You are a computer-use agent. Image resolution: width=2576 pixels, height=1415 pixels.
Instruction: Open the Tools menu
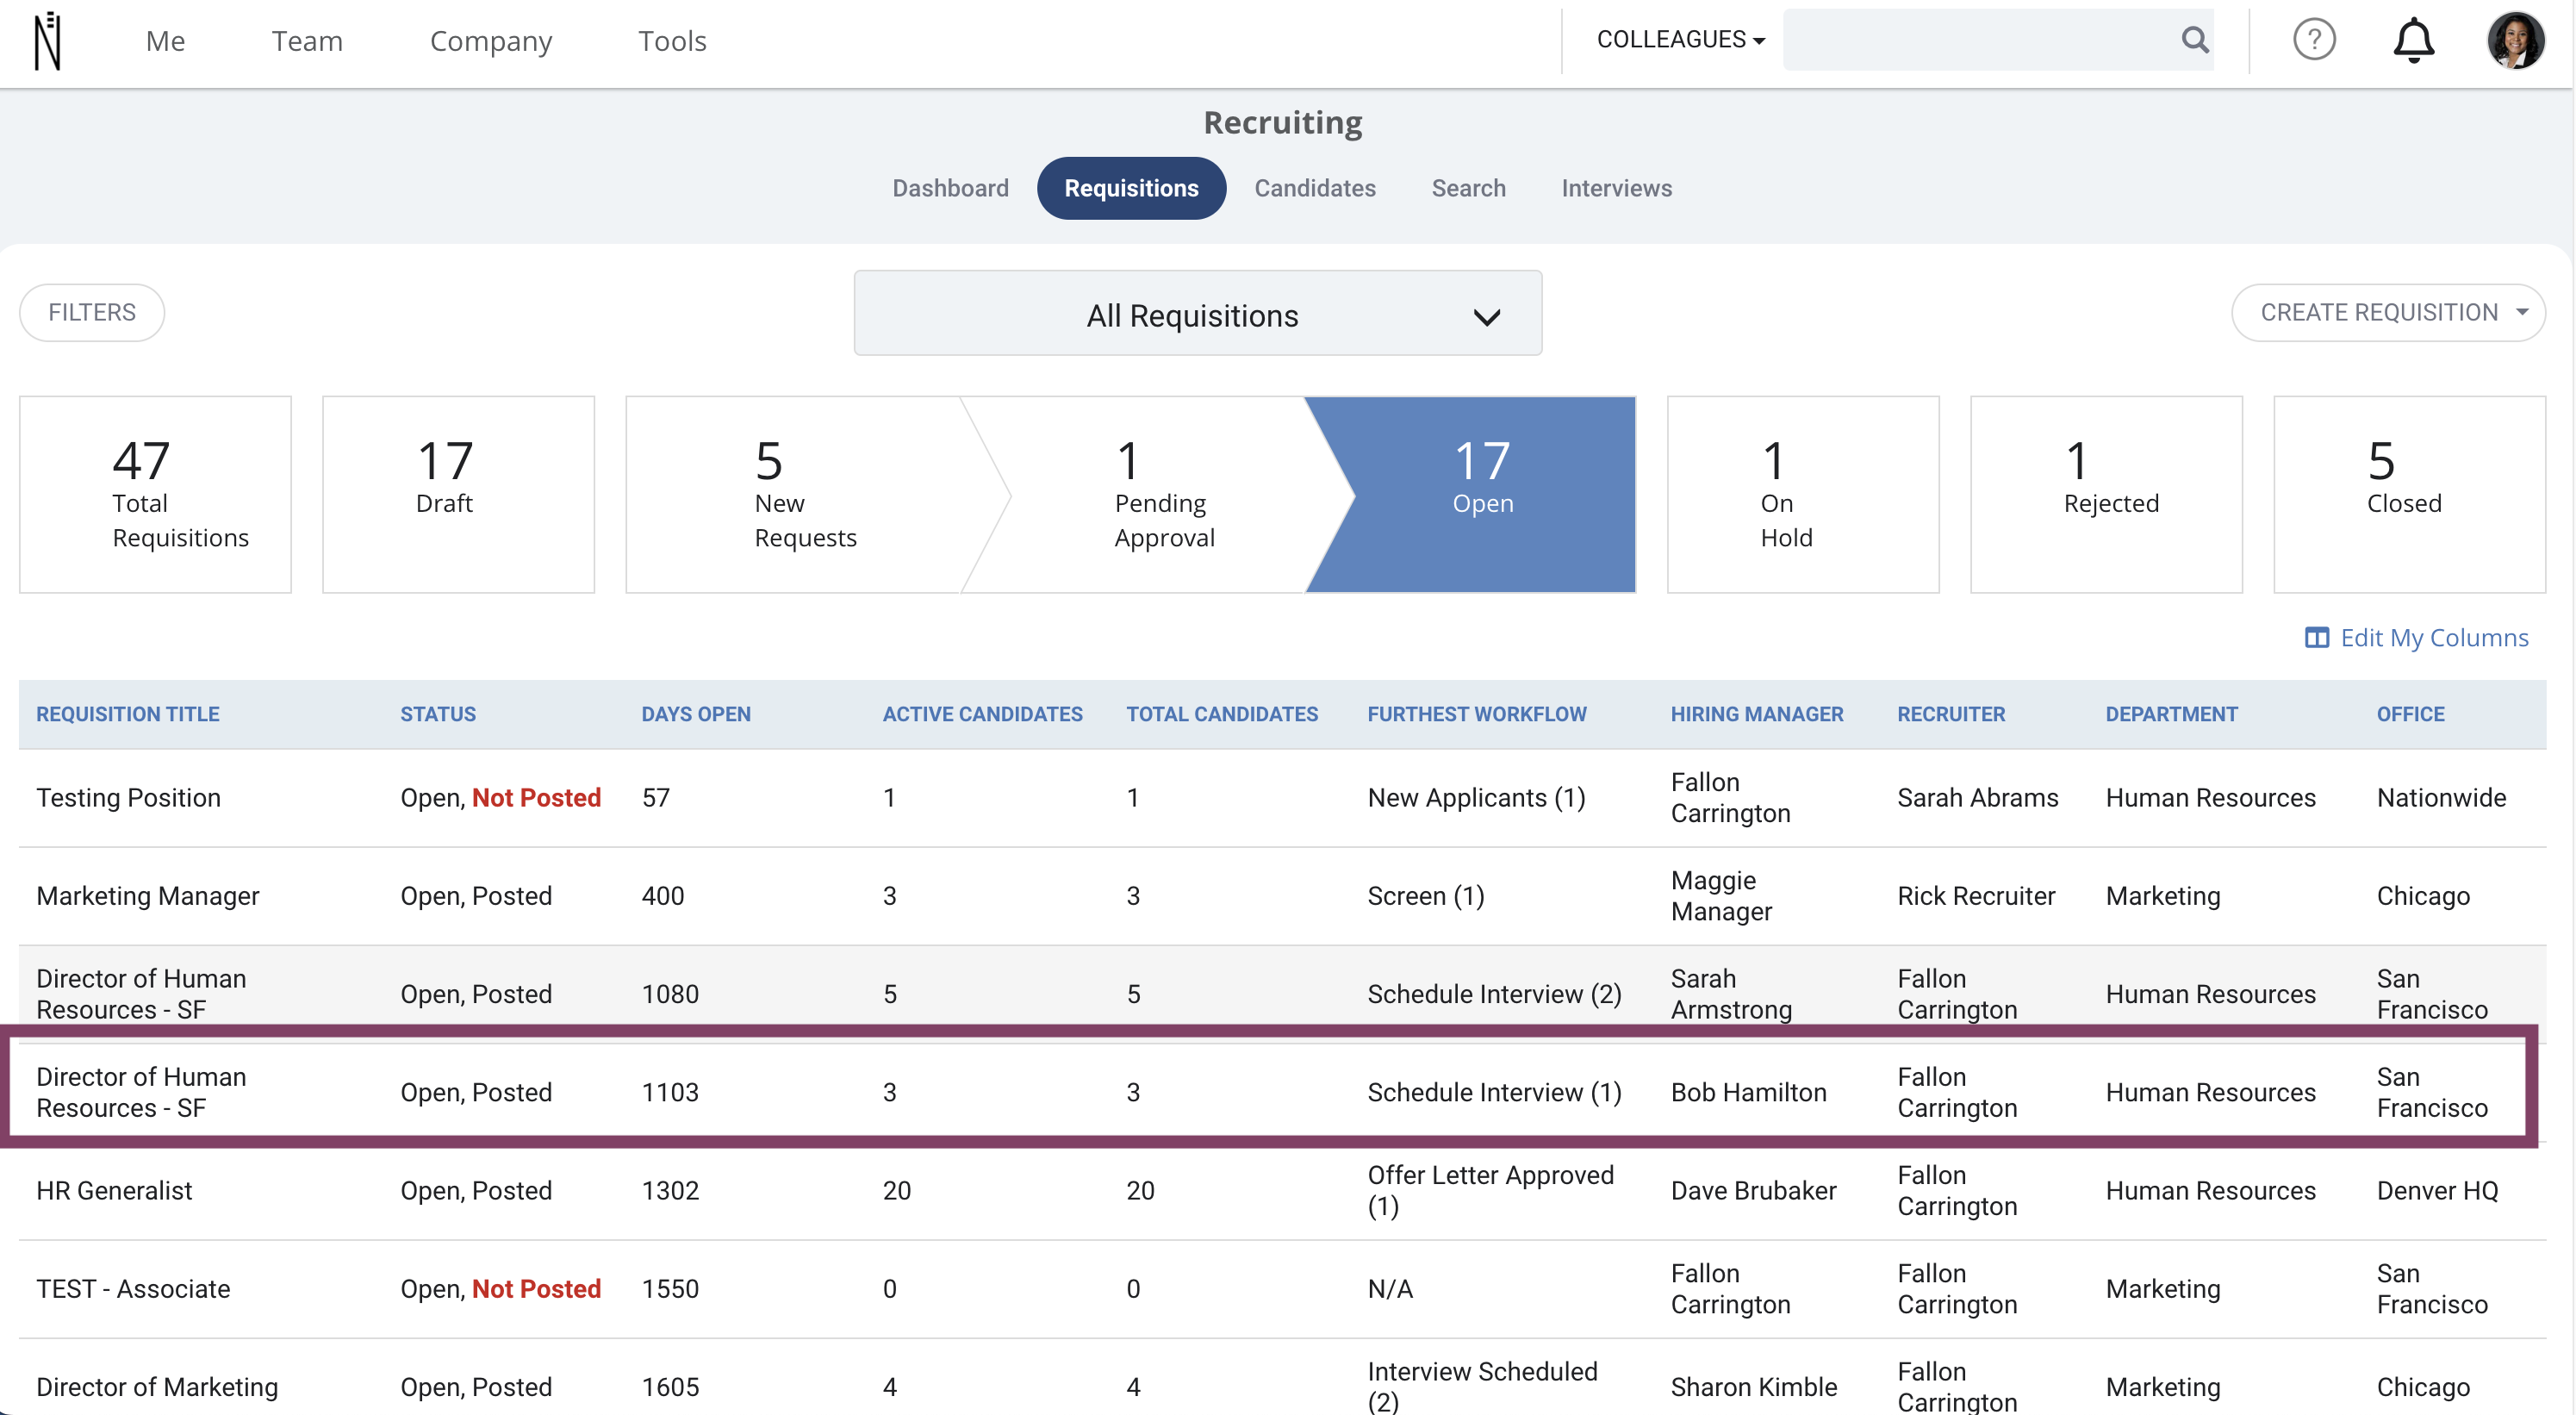click(672, 41)
